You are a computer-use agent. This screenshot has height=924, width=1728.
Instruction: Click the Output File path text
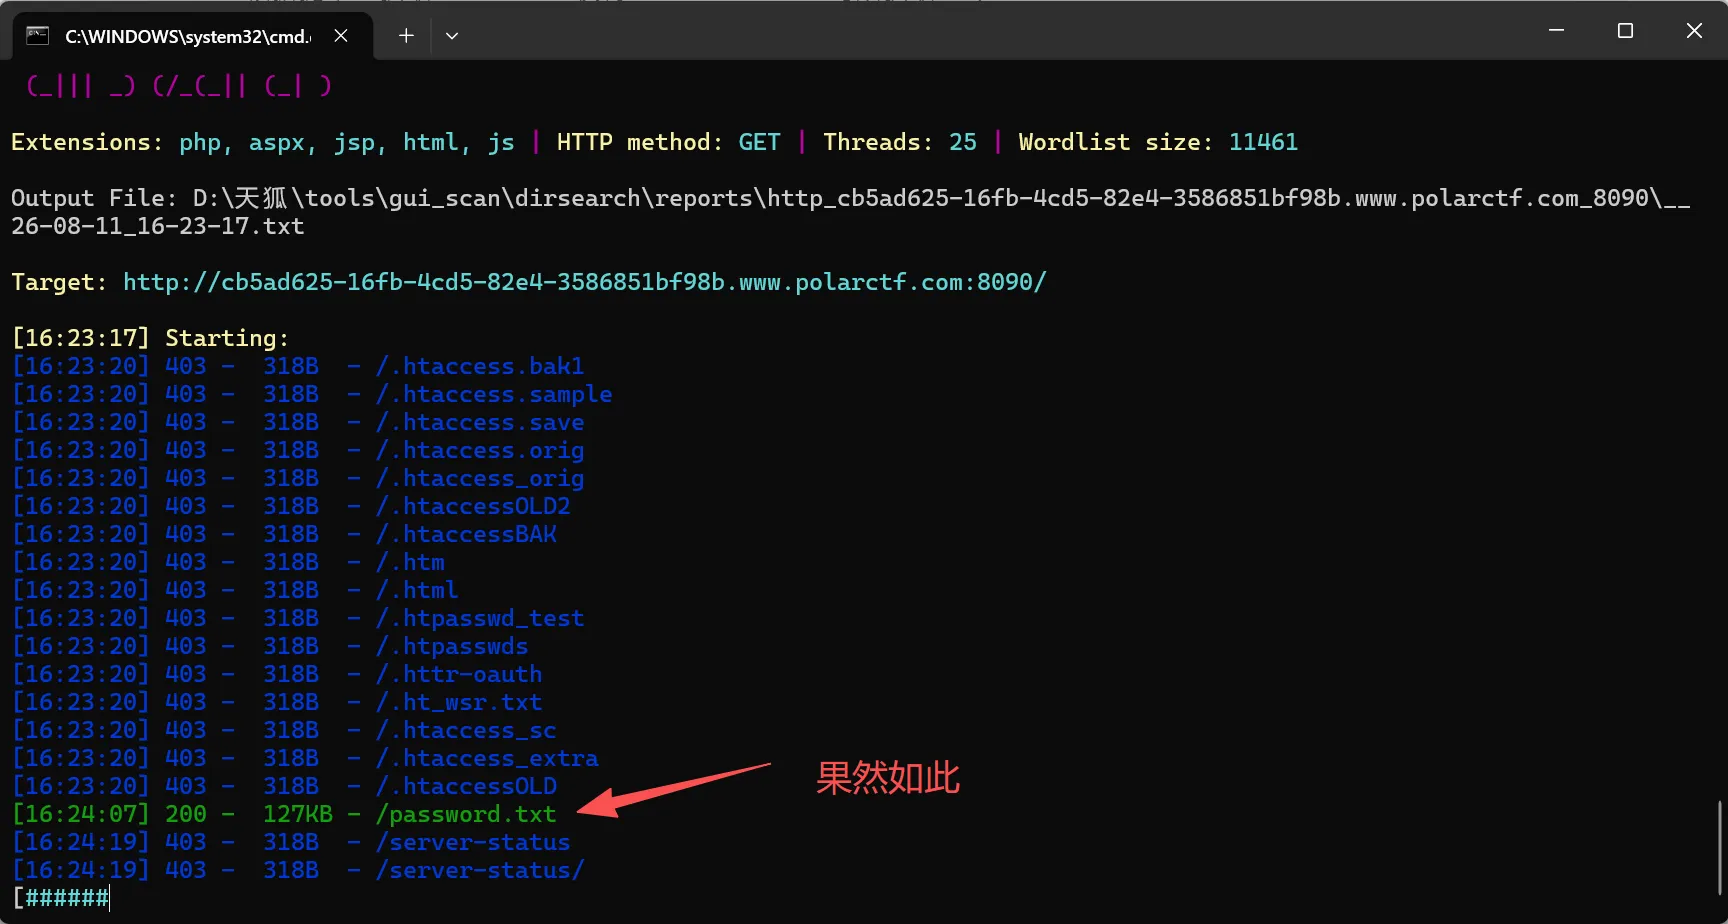(x=850, y=212)
